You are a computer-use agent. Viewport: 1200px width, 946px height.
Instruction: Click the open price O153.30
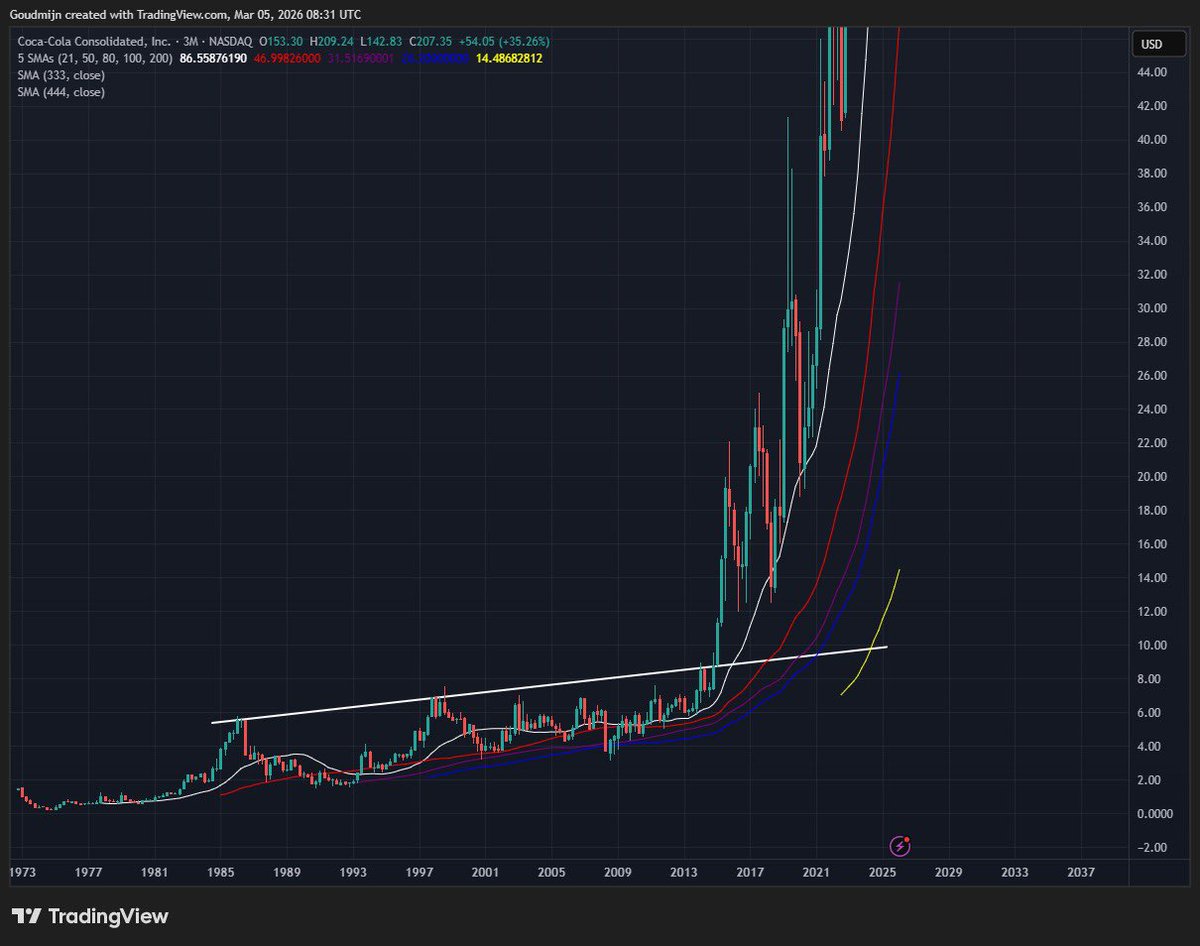(x=280, y=41)
